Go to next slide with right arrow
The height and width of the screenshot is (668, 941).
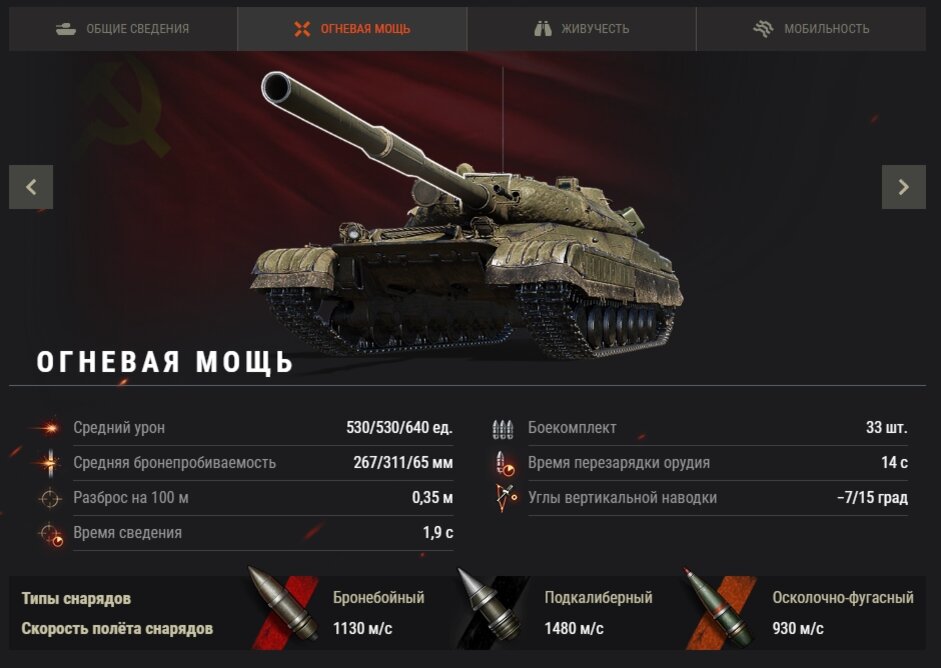point(904,187)
